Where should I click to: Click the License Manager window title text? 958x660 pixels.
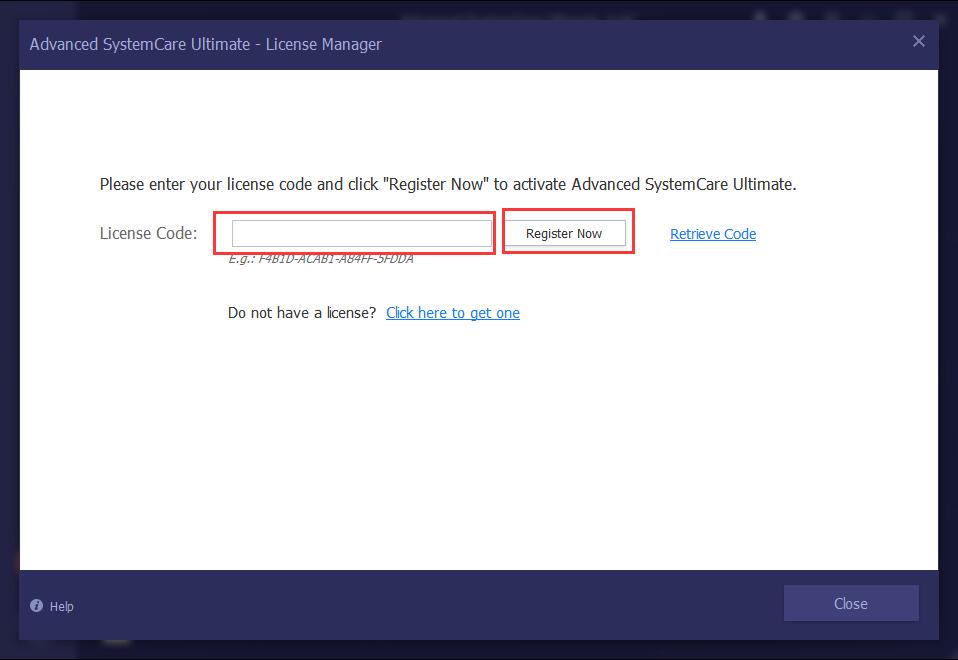pos(205,45)
